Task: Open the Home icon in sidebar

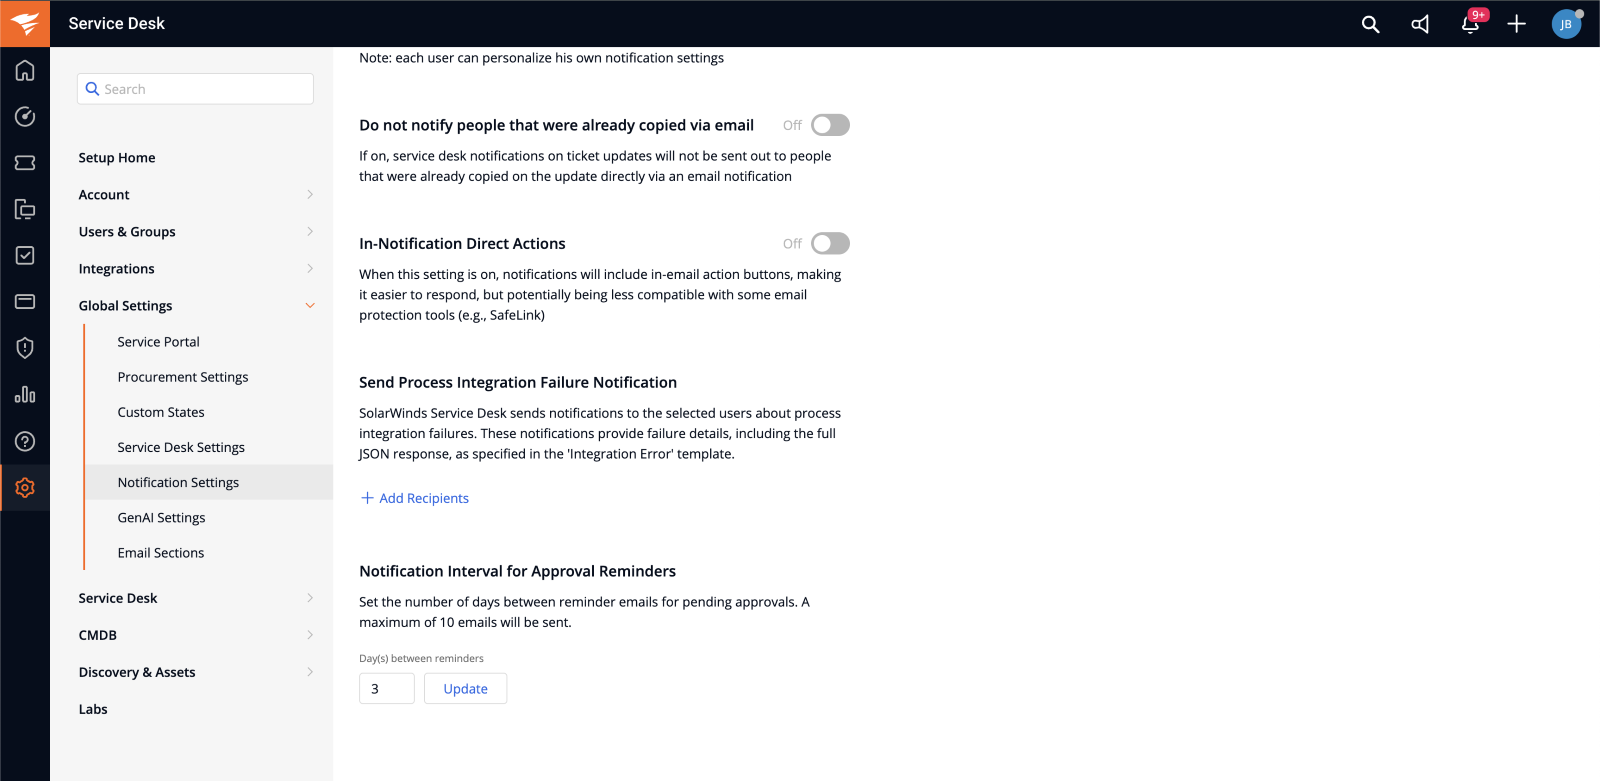Action: (x=25, y=70)
